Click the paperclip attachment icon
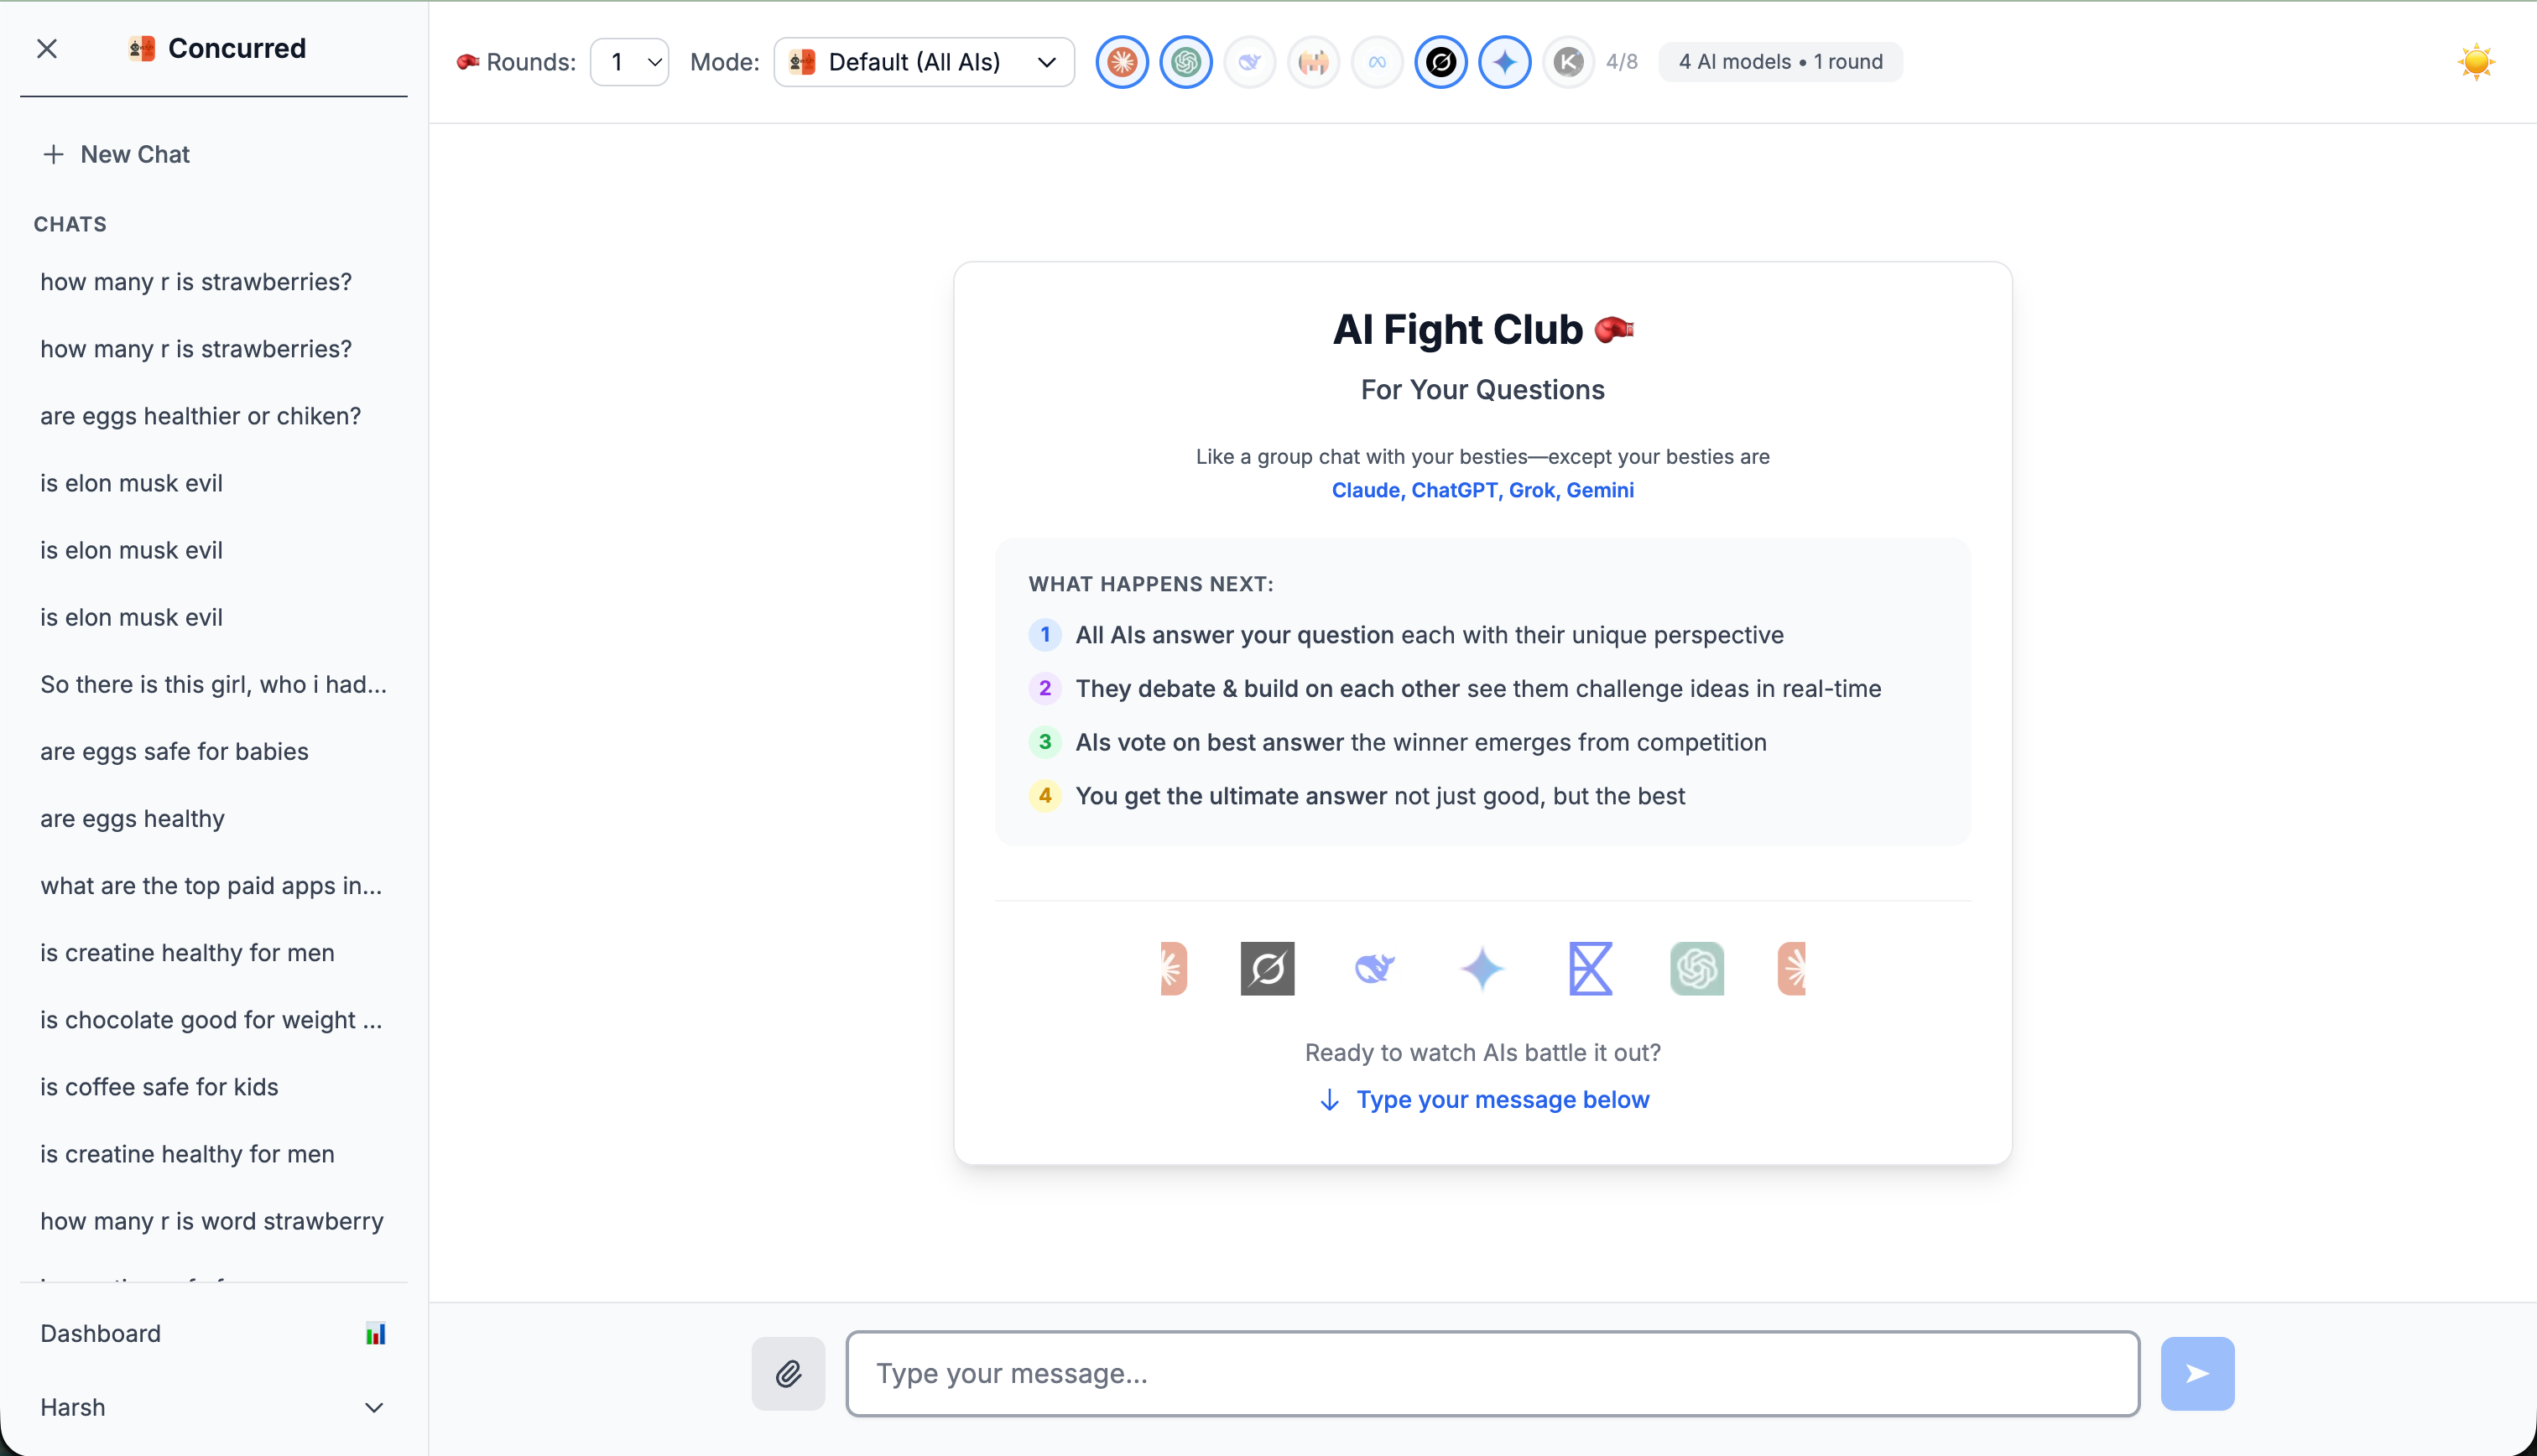2537x1456 pixels. click(x=788, y=1373)
